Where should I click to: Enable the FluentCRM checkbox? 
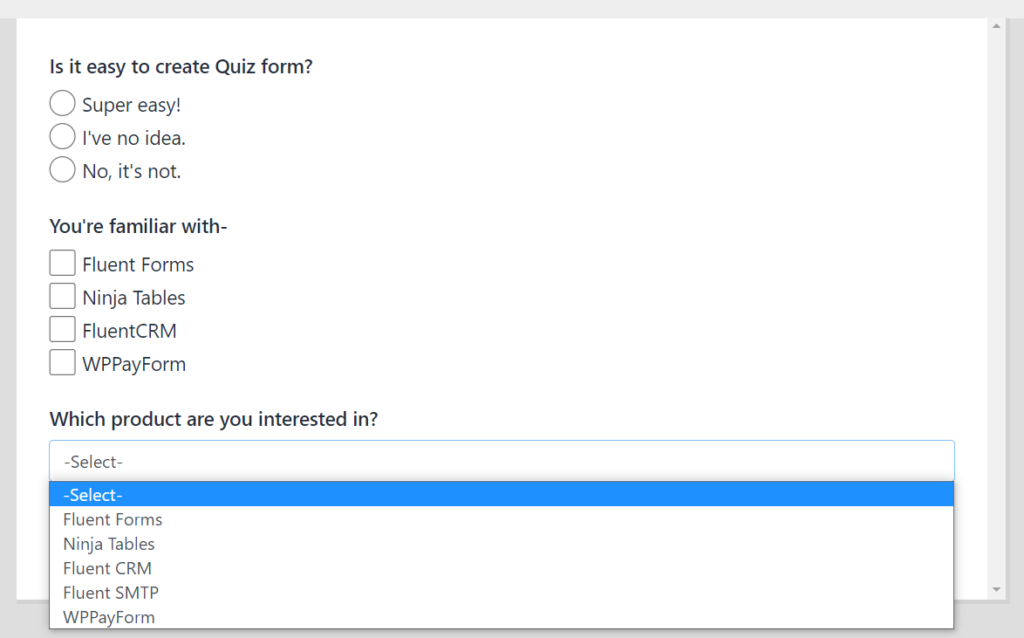pyautogui.click(x=62, y=329)
